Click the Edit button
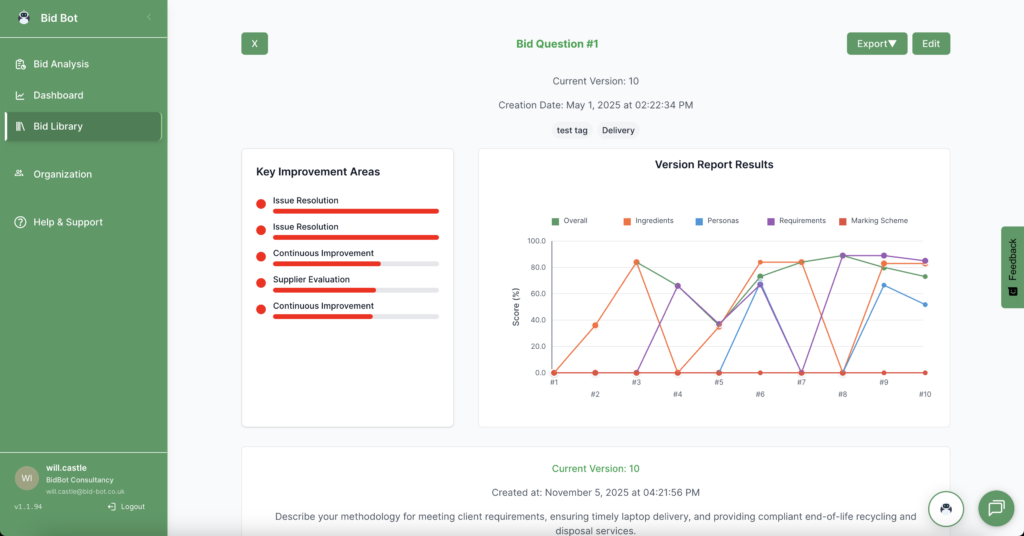Image resolution: width=1024 pixels, height=536 pixels. (x=930, y=44)
